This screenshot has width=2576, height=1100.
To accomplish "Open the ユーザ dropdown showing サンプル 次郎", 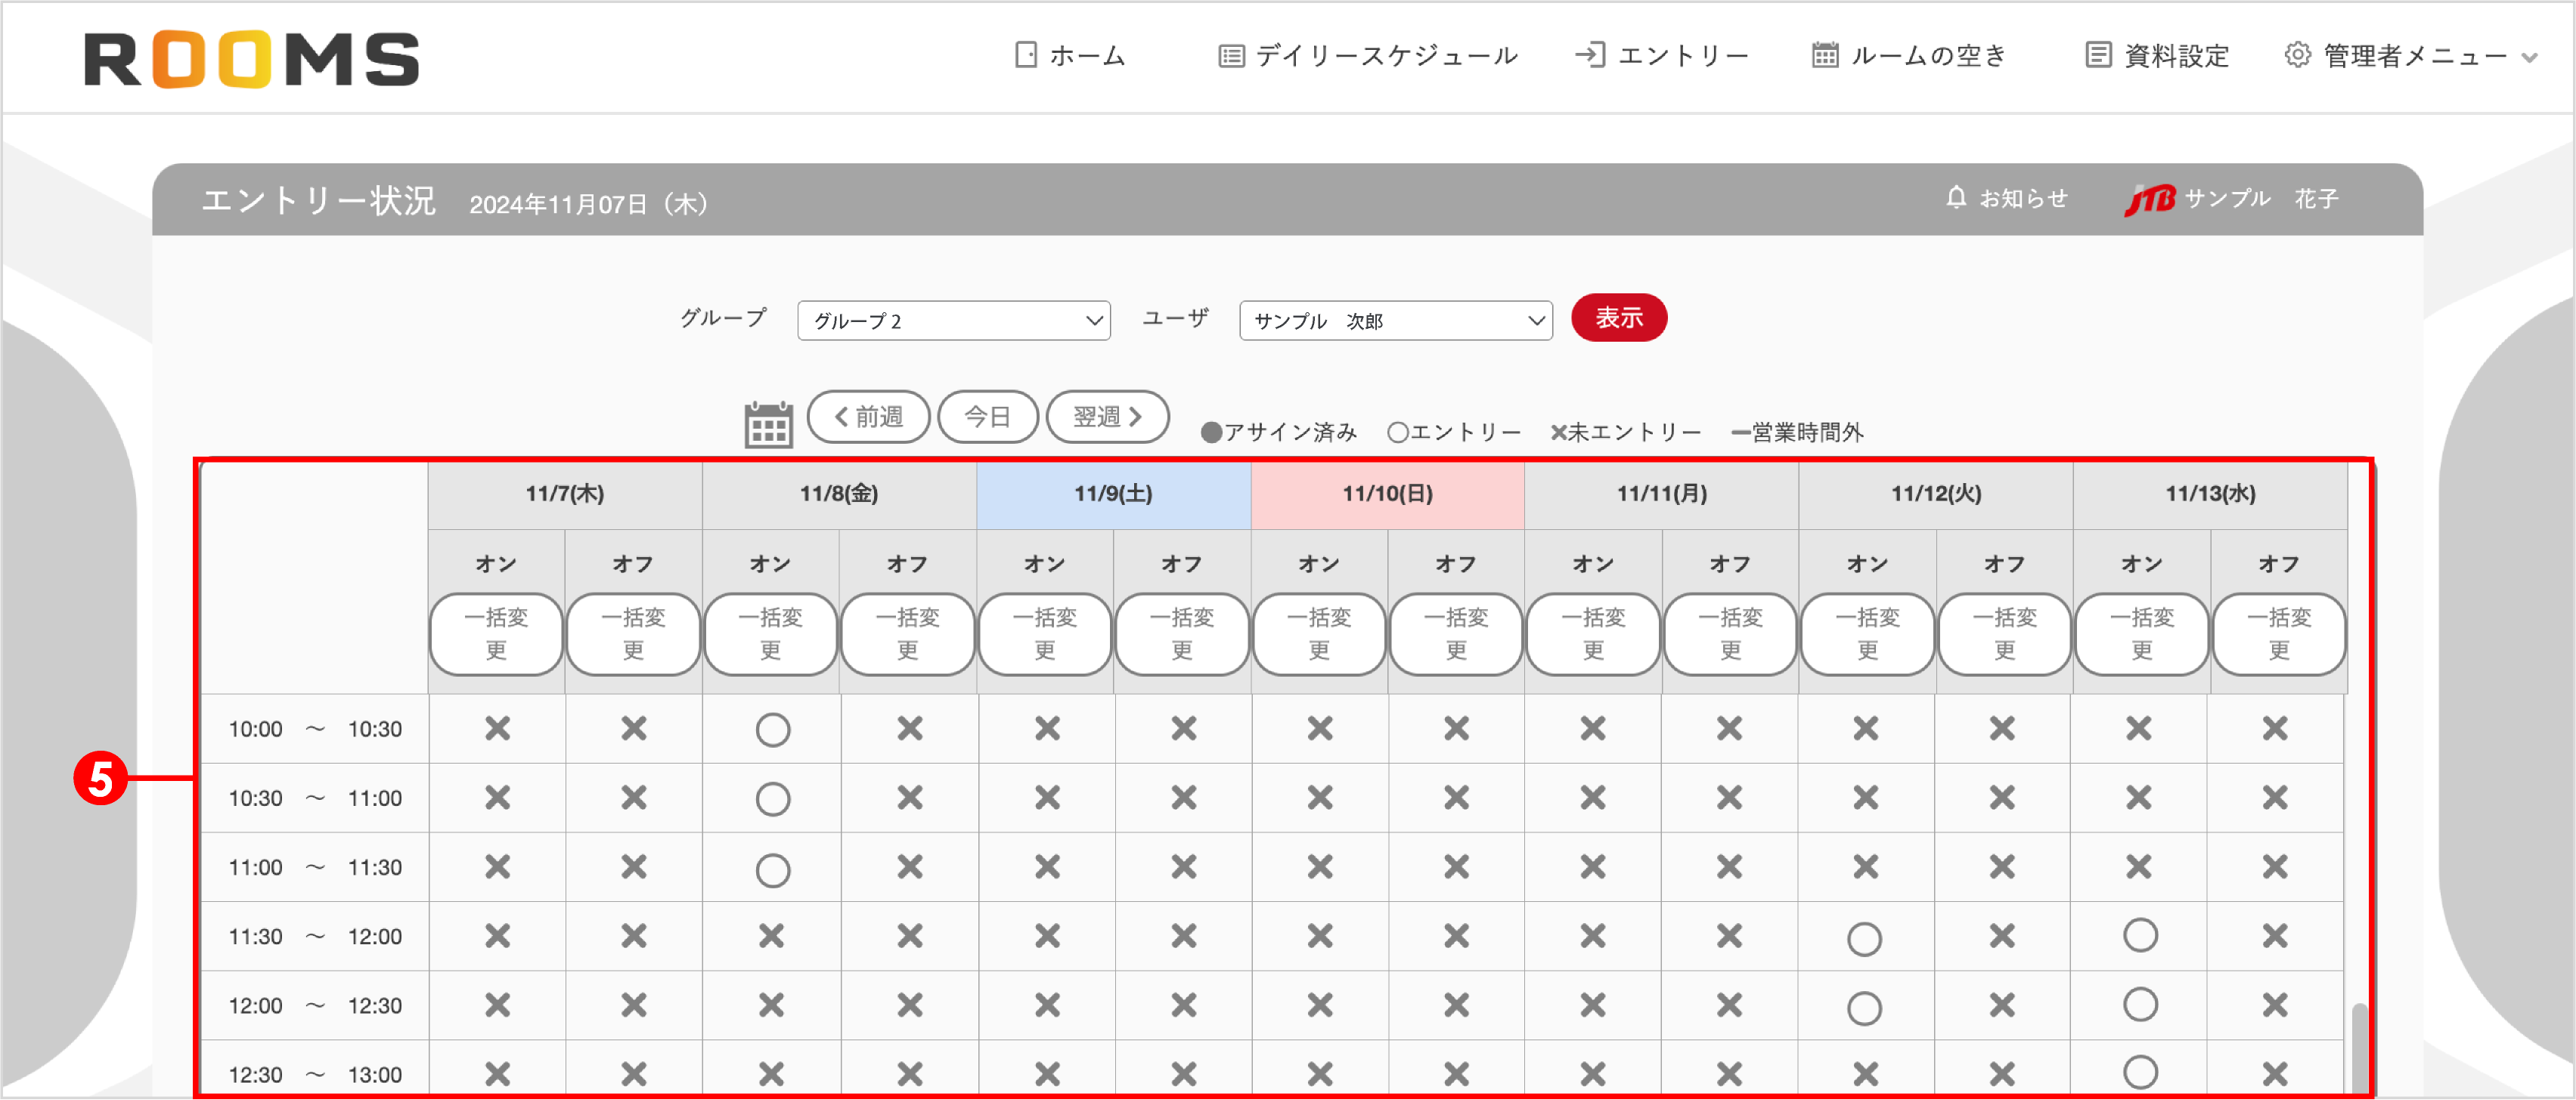I will click(1394, 320).
